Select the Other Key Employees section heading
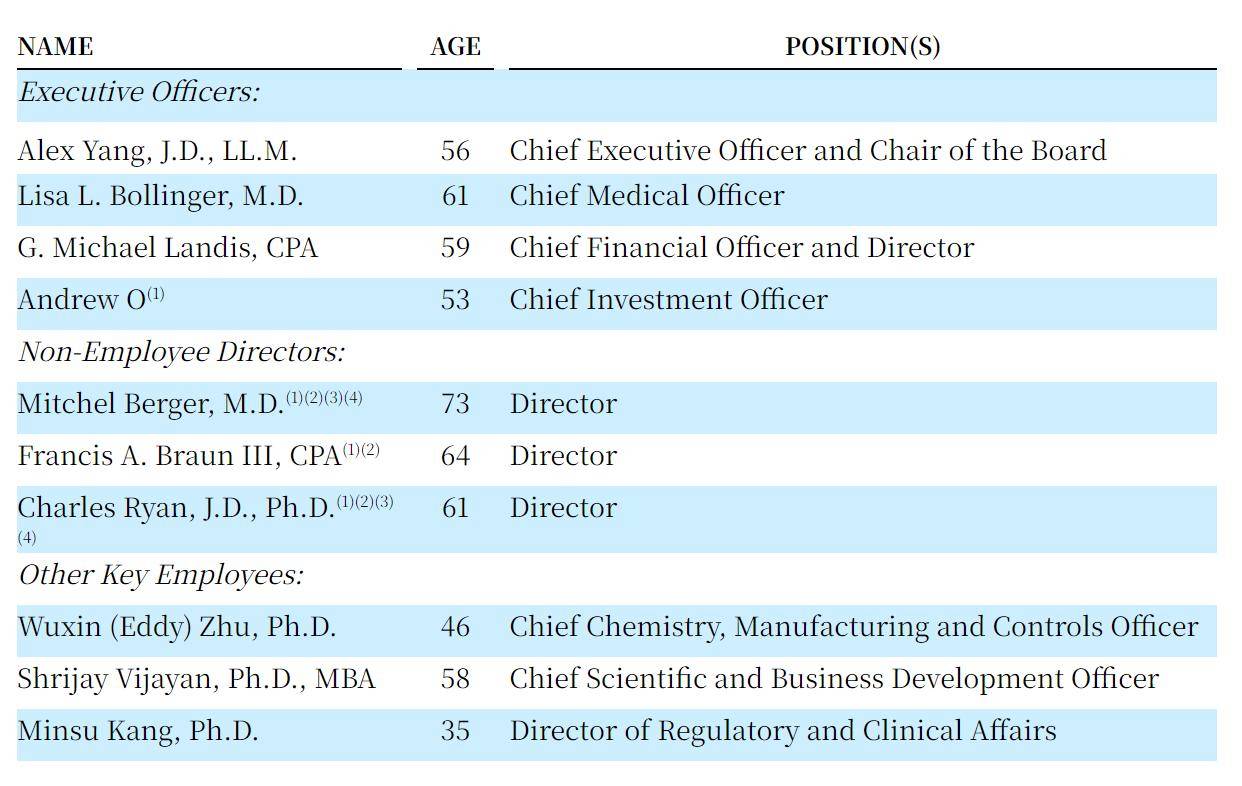The height and width of the screenshot is (786, 1242). [x=160, y=575]
